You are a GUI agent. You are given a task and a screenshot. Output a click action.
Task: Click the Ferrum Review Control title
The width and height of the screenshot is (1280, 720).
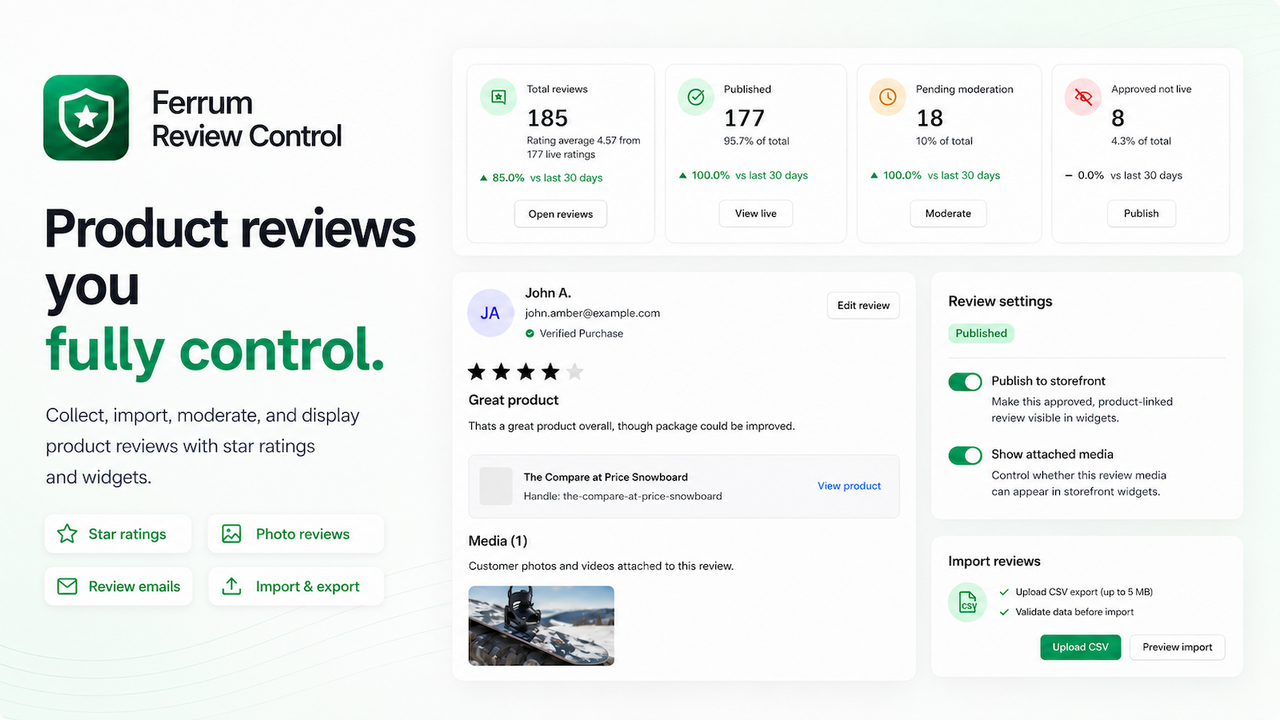(x=247, y=119)
